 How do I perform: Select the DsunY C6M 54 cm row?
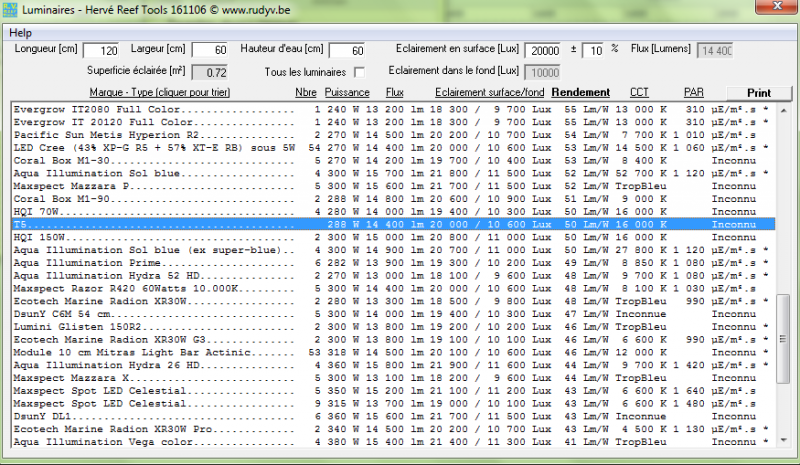pos(393,313)
